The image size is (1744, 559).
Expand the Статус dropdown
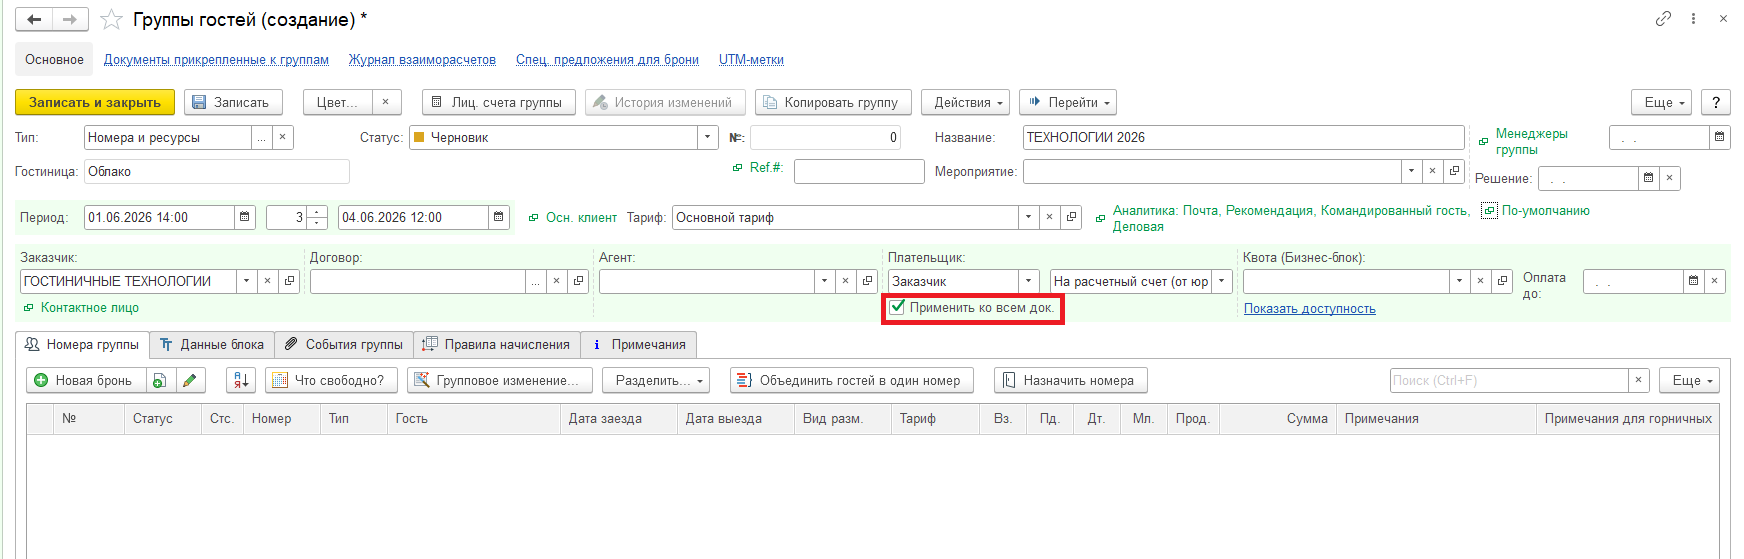708,137
